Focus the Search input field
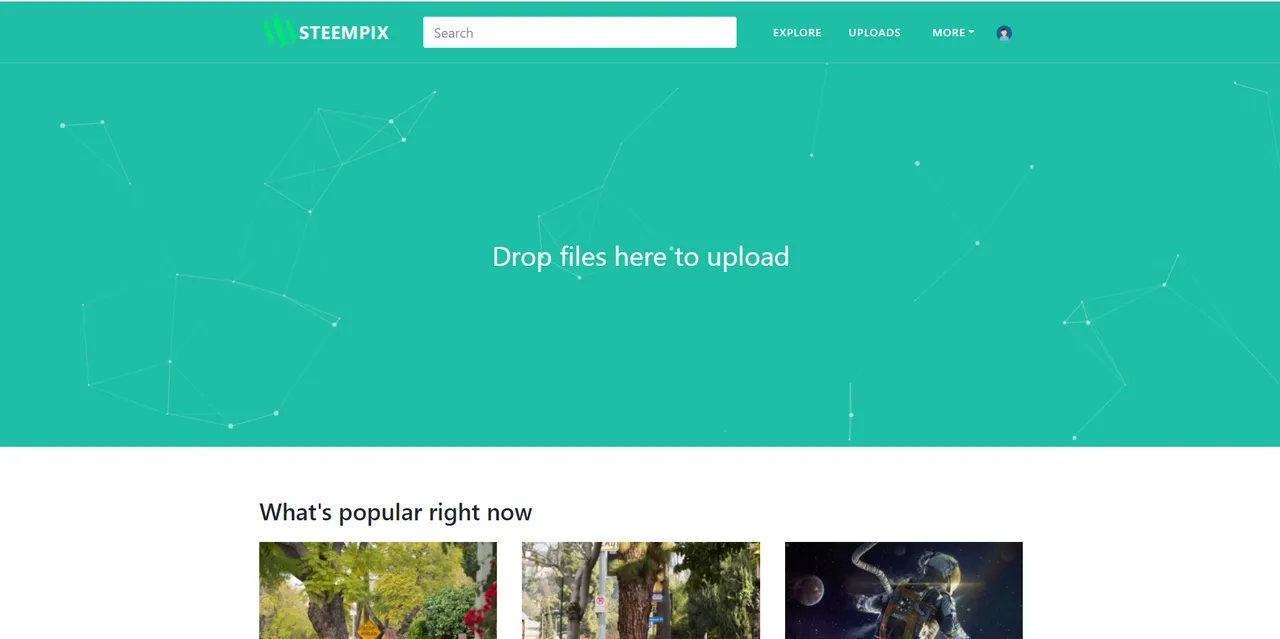The image size is (1280, 639). tap(580, 32)
